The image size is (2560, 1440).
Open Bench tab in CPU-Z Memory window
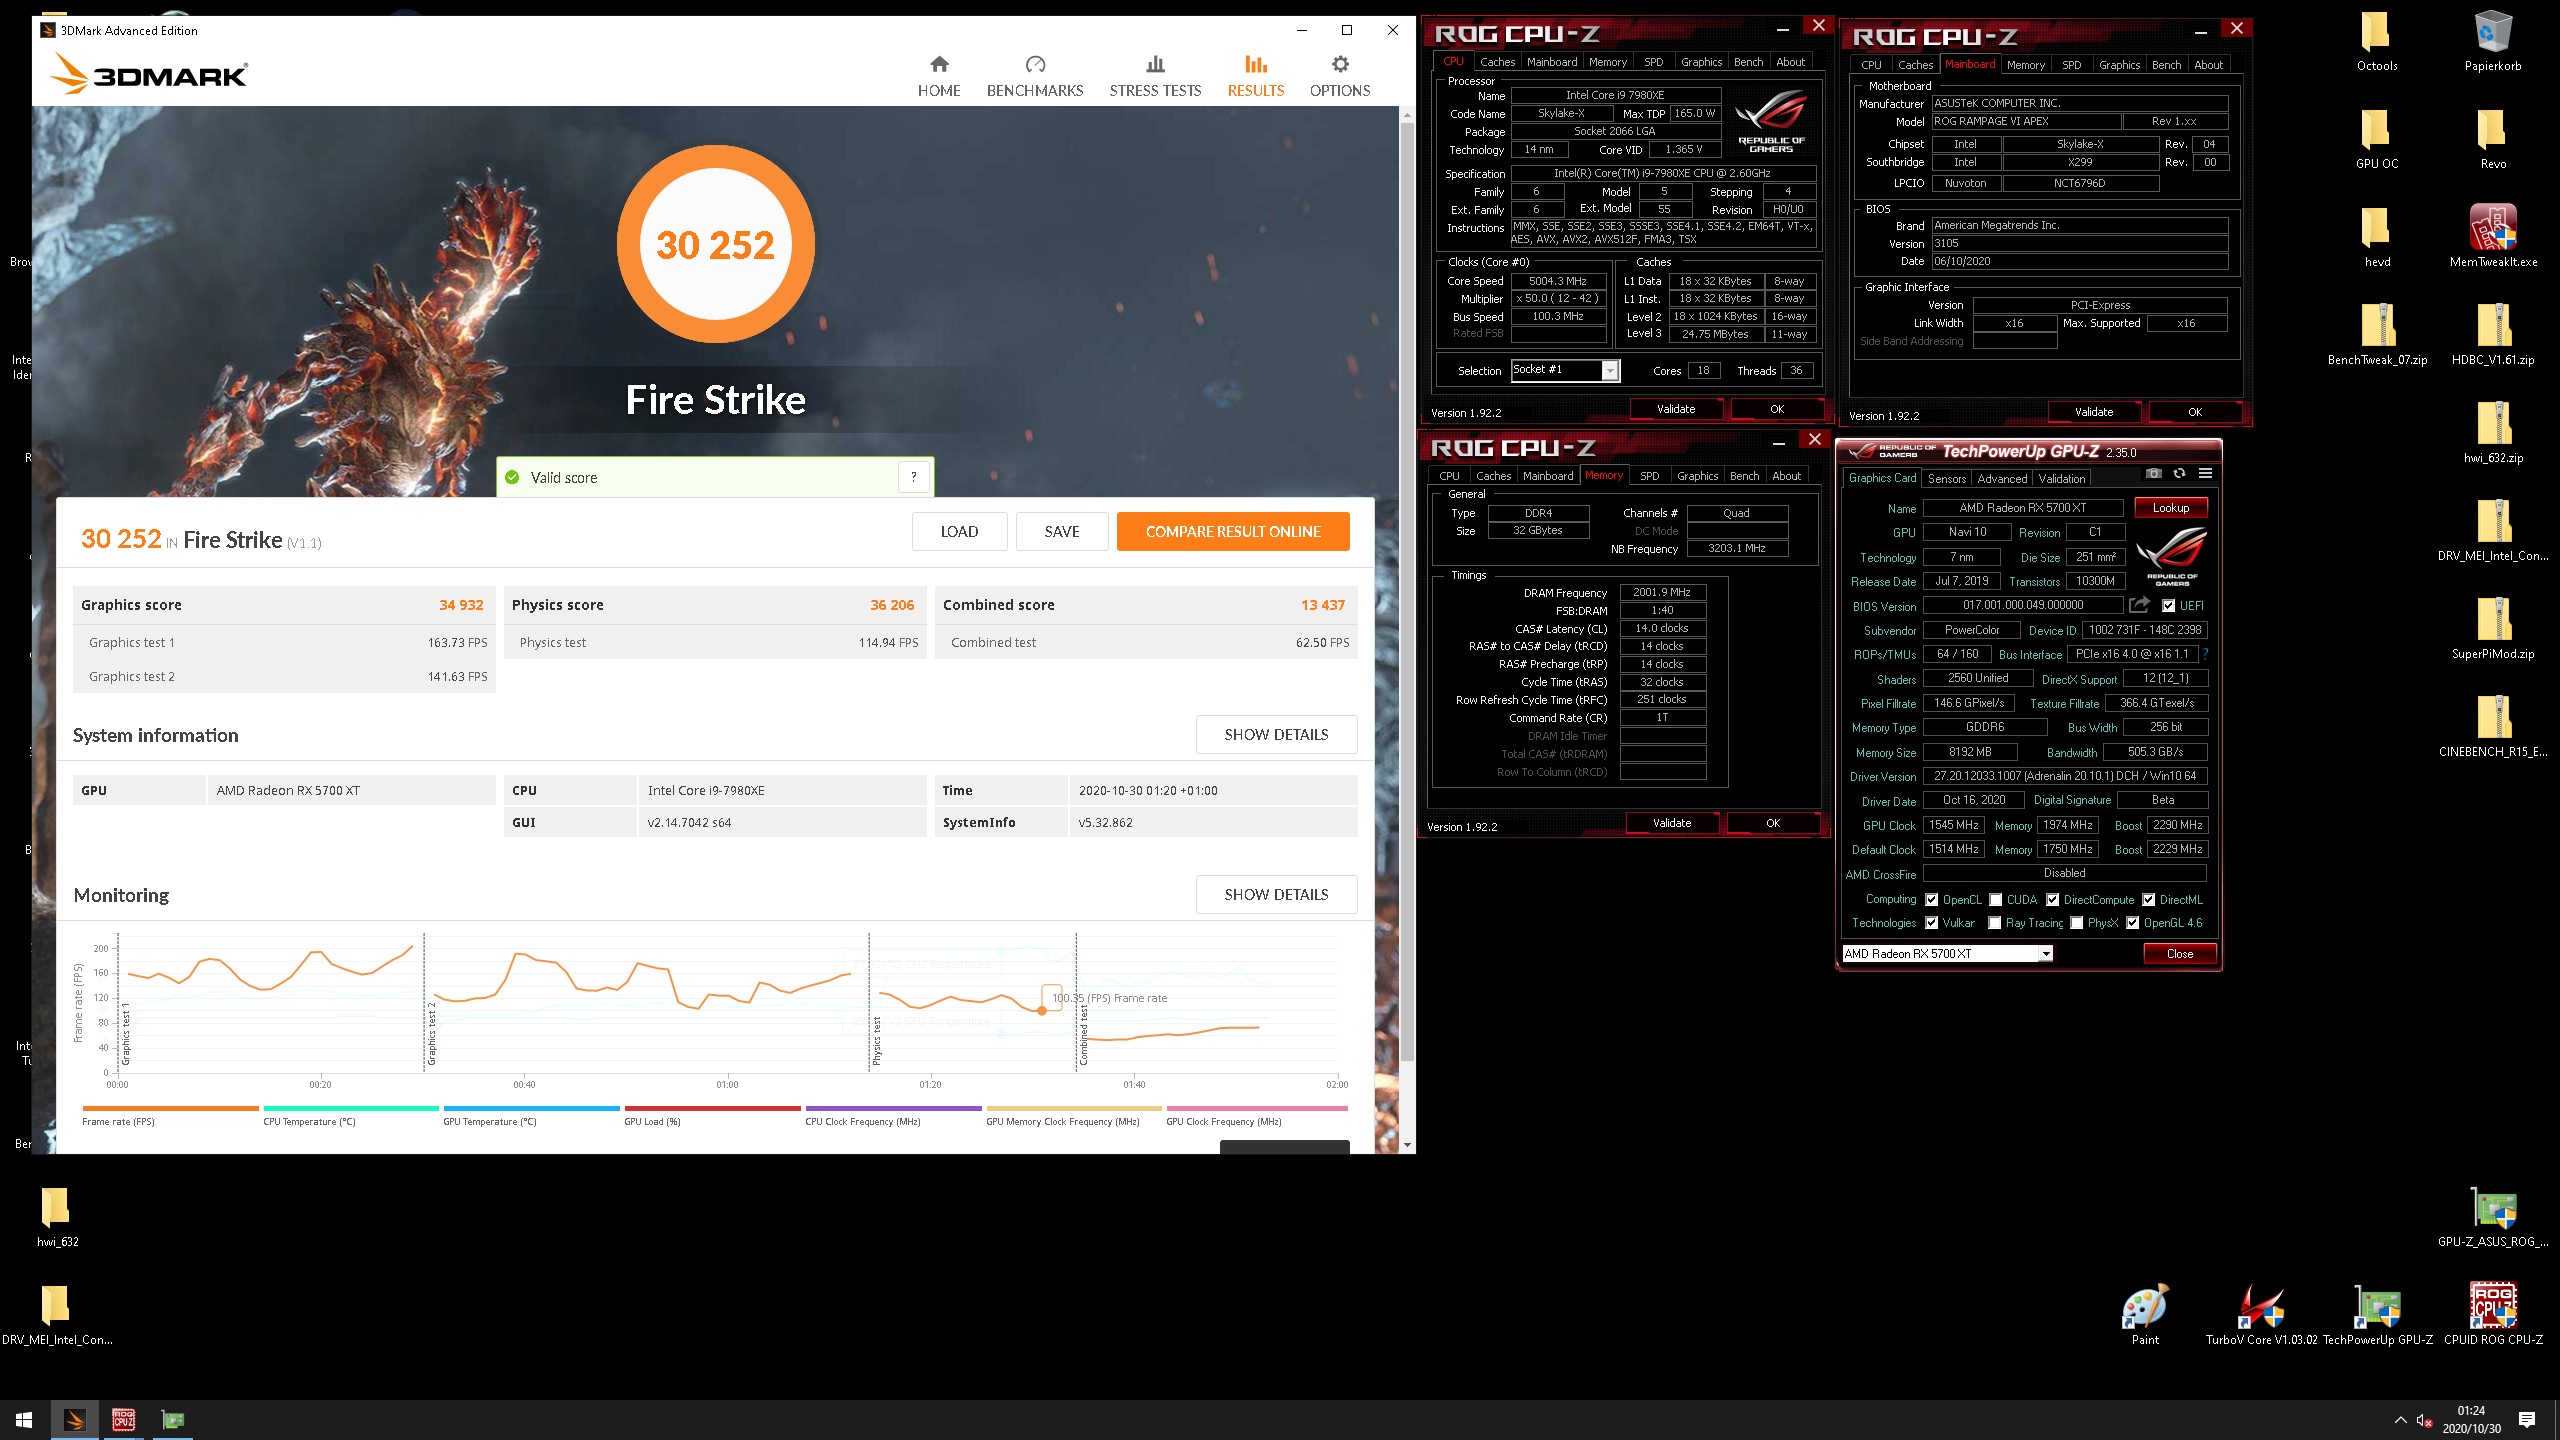click(1744, 476)
